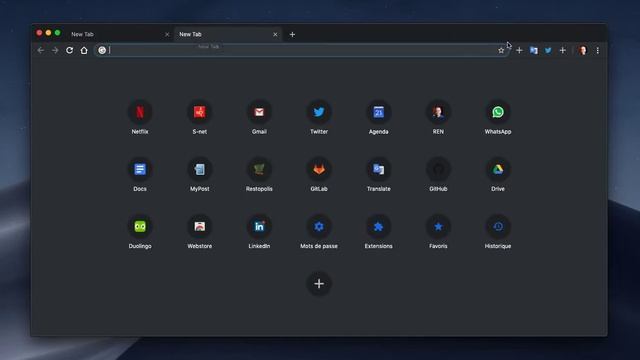
Task: Close the active second New Tab
Action: 275,34
